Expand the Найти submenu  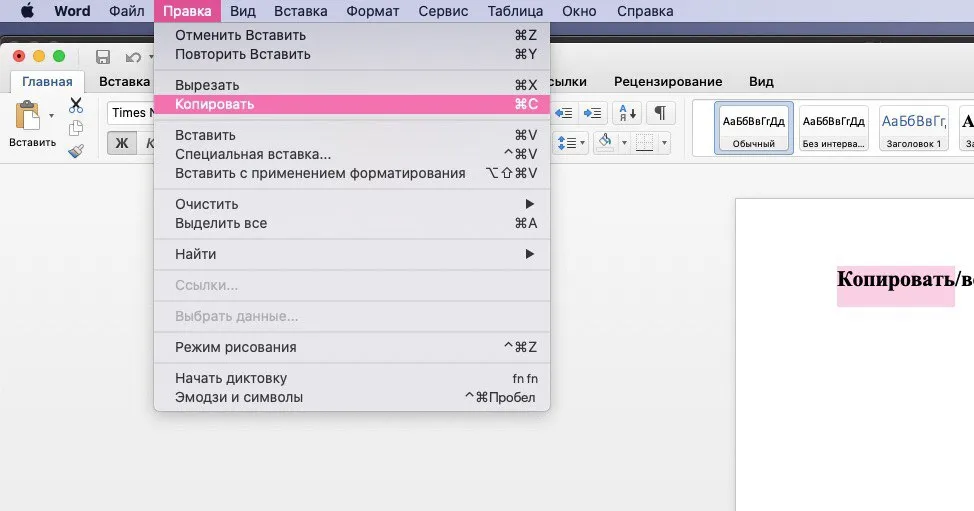351,254
